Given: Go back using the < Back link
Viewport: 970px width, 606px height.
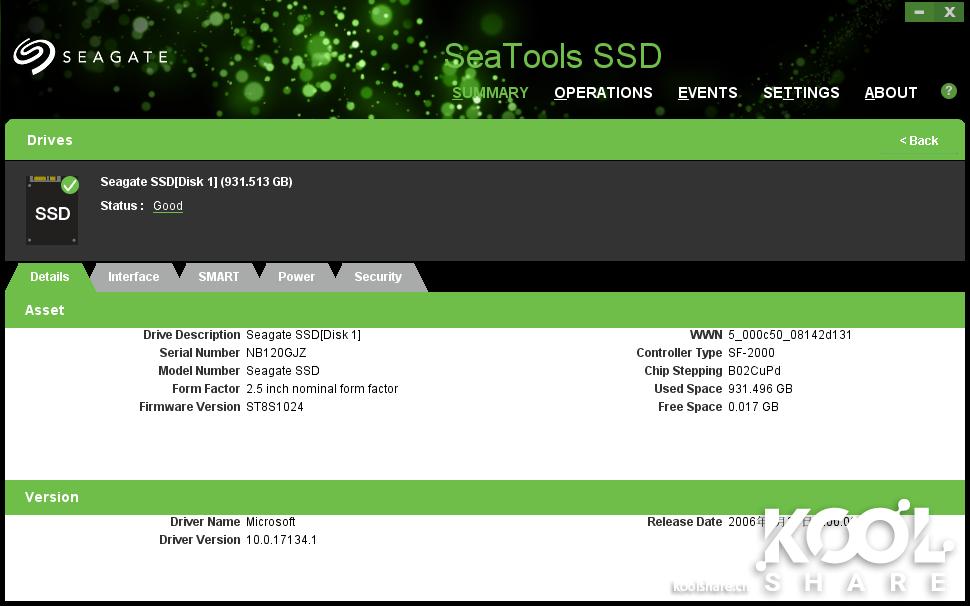Looking at the screenshot, I should (x=919, y=141).
